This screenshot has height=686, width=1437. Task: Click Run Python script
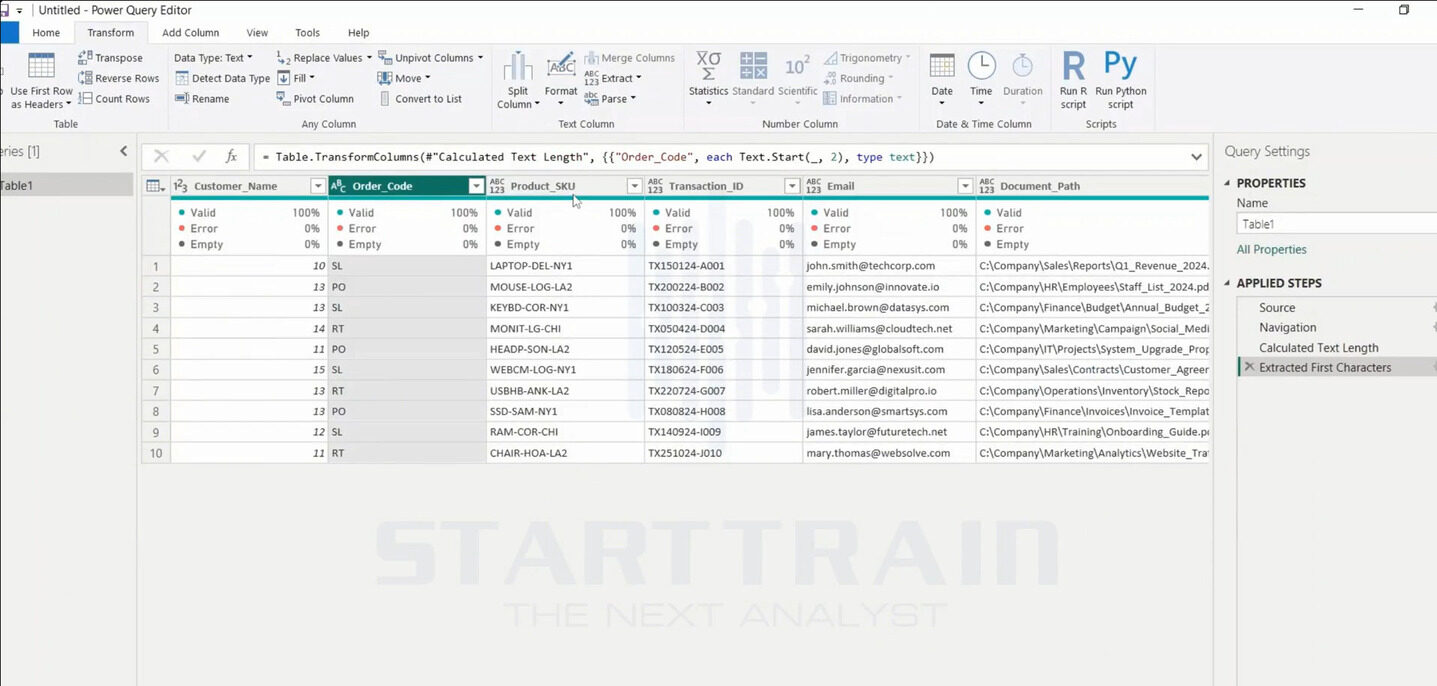1121,80
